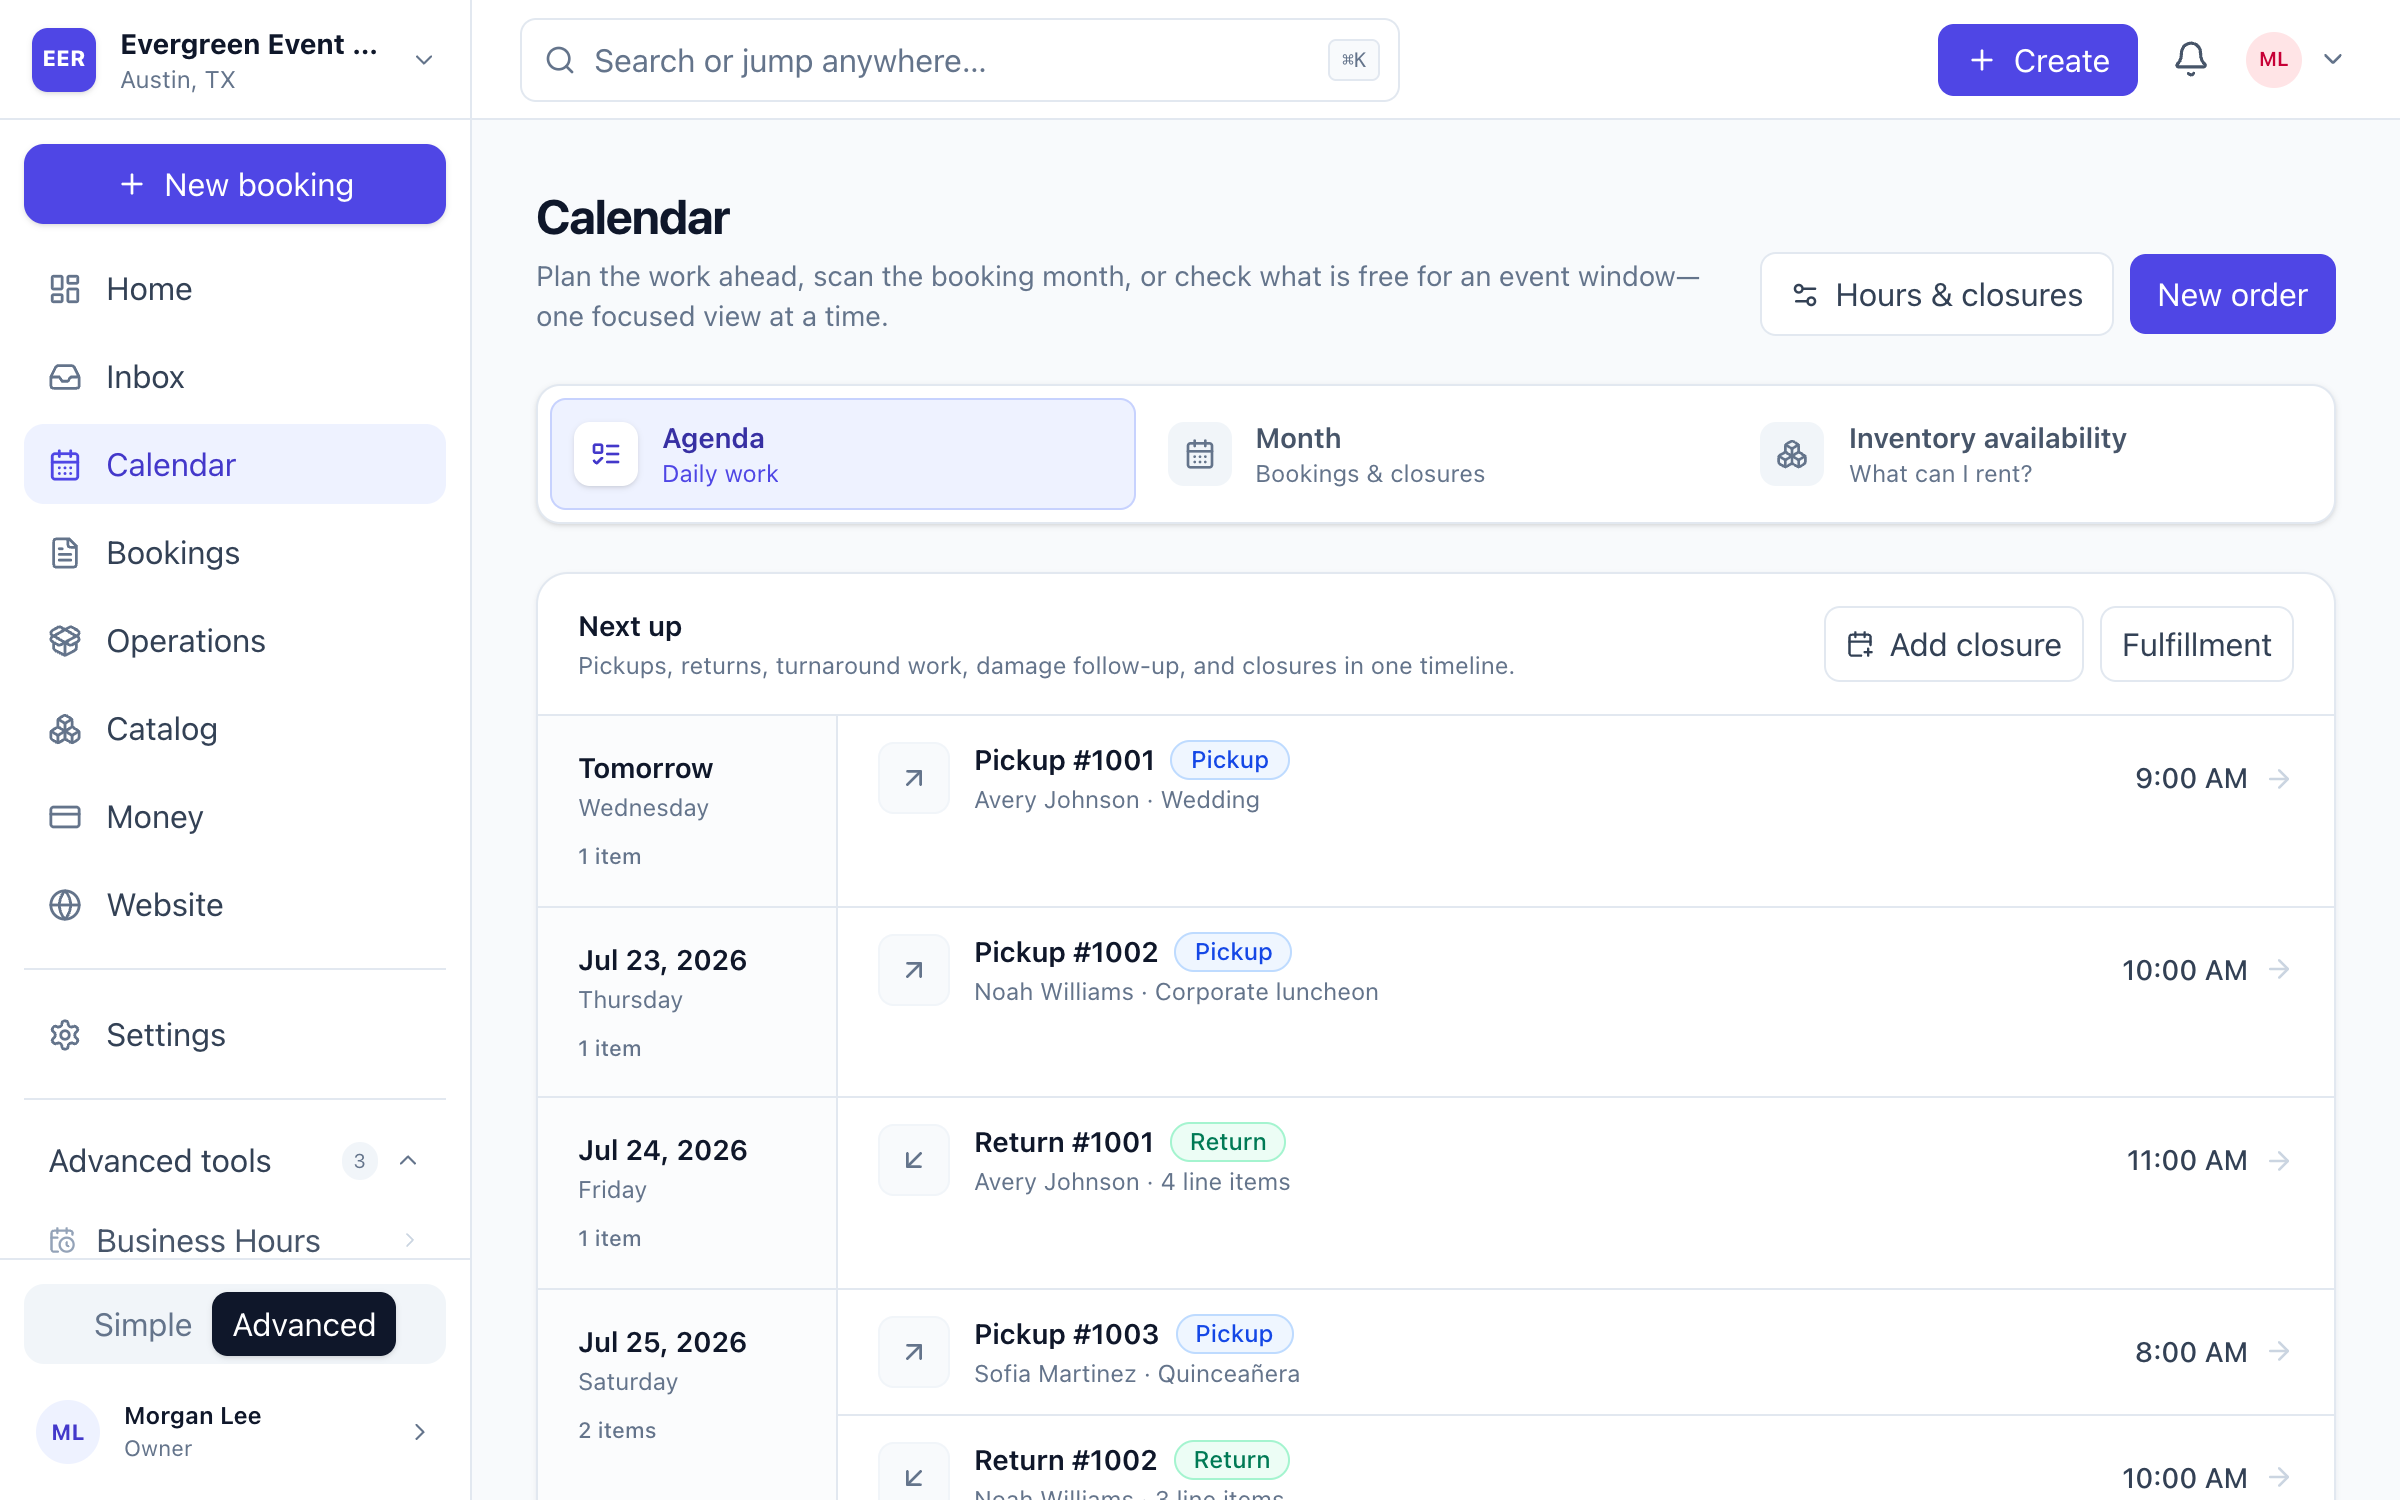The width and height of the screenshot is (2400, 1500).
Task: Open Operations in the sidebar
Action: coord(235,641)
